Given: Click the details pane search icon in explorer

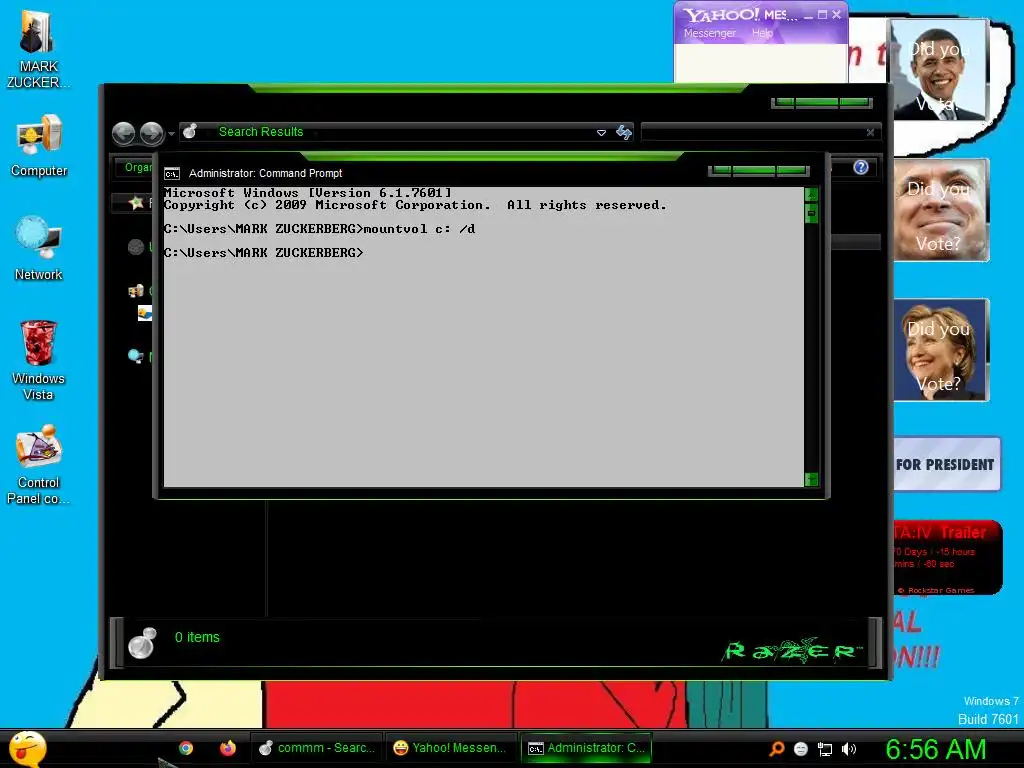Looking at the screenshot, I should click(x=142, y=643).
